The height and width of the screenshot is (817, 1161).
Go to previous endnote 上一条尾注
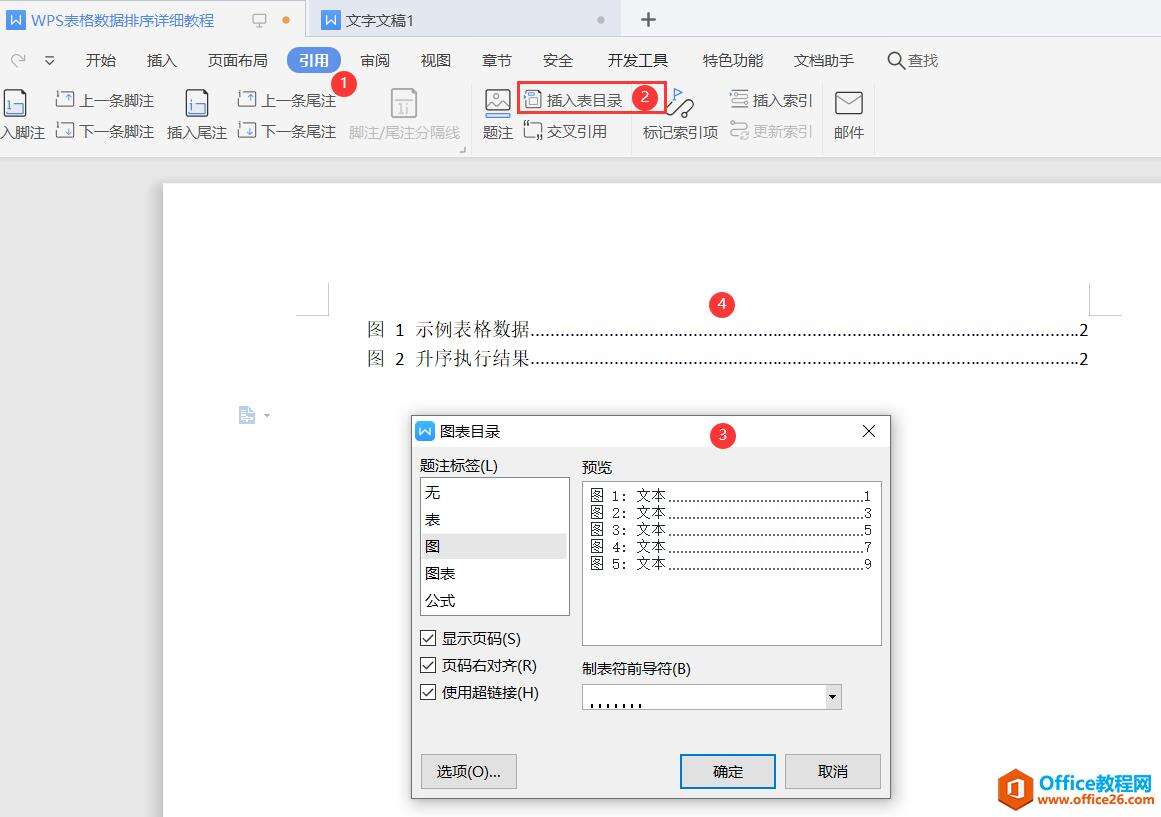point(287,100)
